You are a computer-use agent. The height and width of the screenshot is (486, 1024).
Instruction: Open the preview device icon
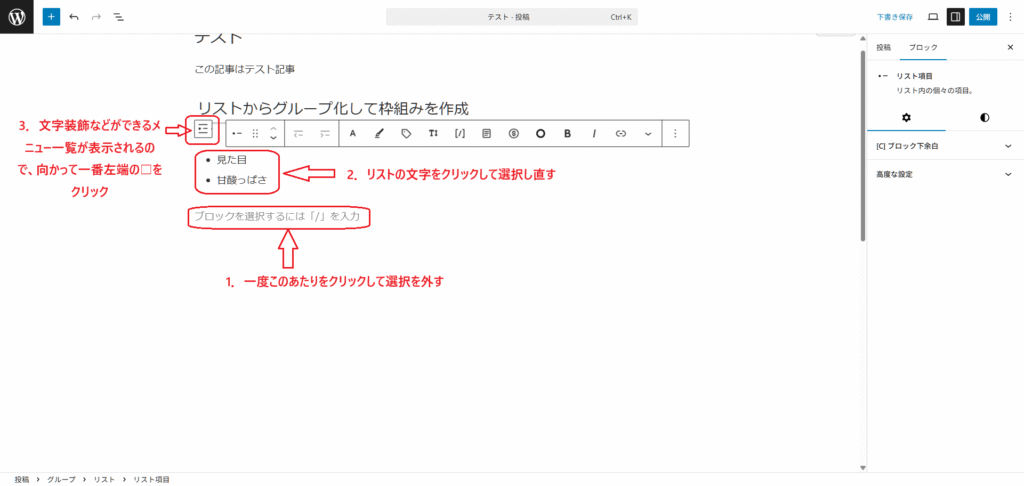click(933, 17)
